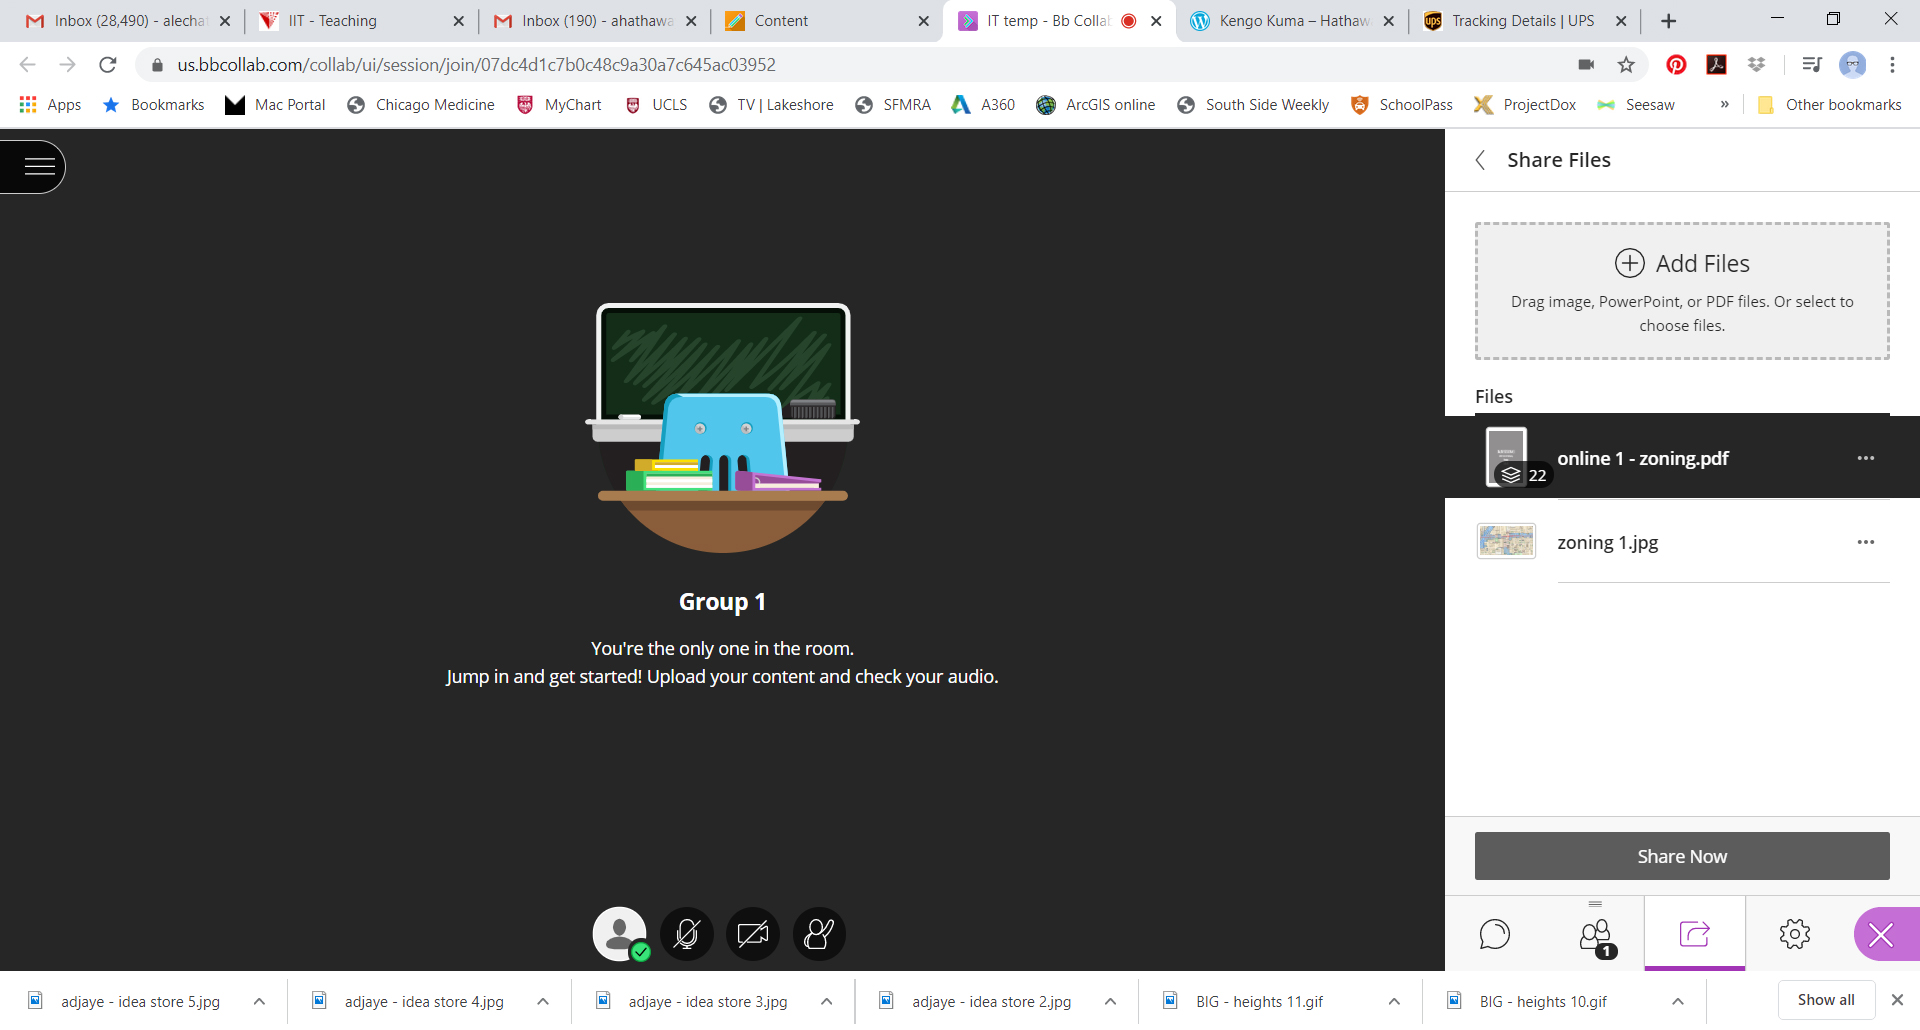Image resolution: width=1920 pixels, height=1030 pixels.
Task: Click Show all downloads button
Action: 1825,1000
